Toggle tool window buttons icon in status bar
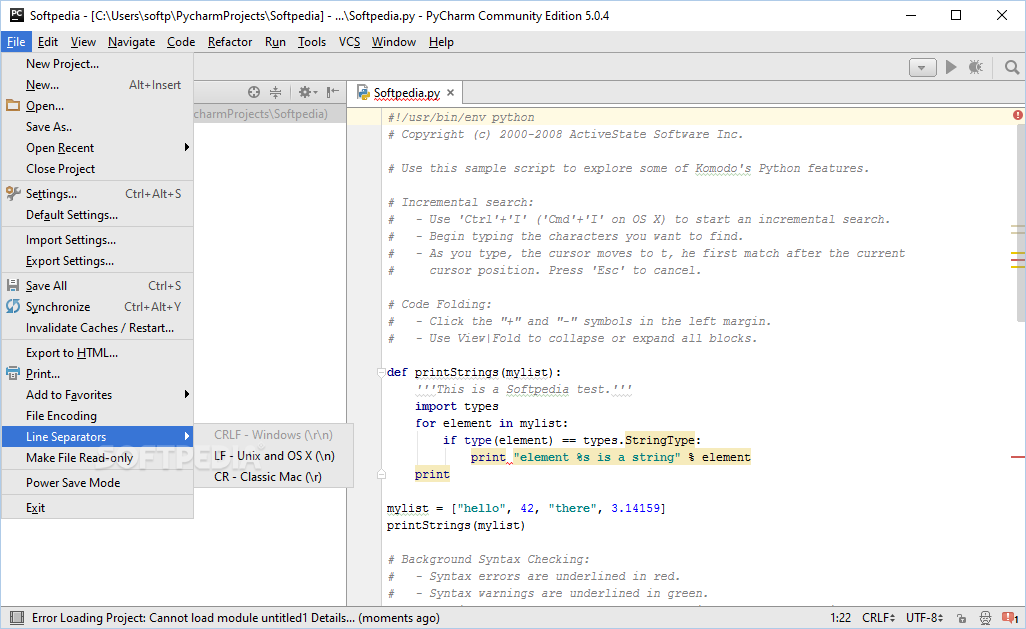Screen dimensions: 1026x629 (x=17, y=617)
